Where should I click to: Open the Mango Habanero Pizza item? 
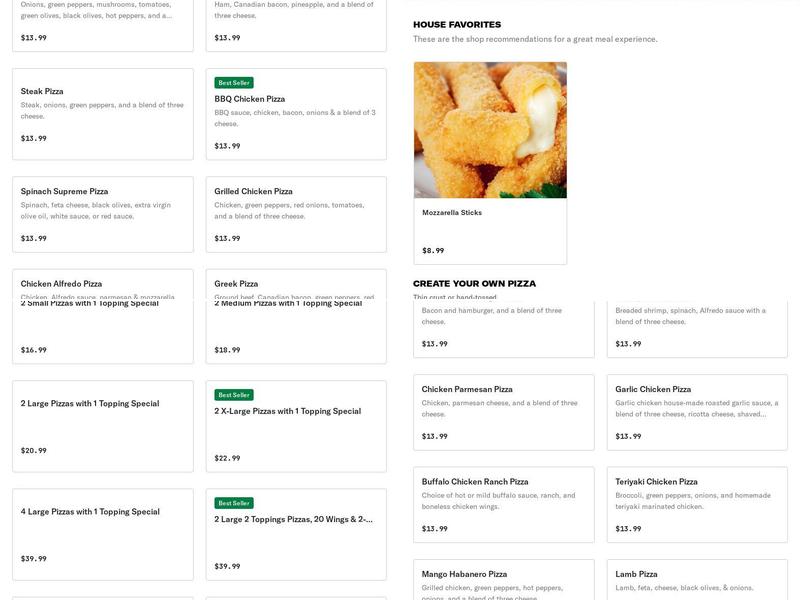504,580
